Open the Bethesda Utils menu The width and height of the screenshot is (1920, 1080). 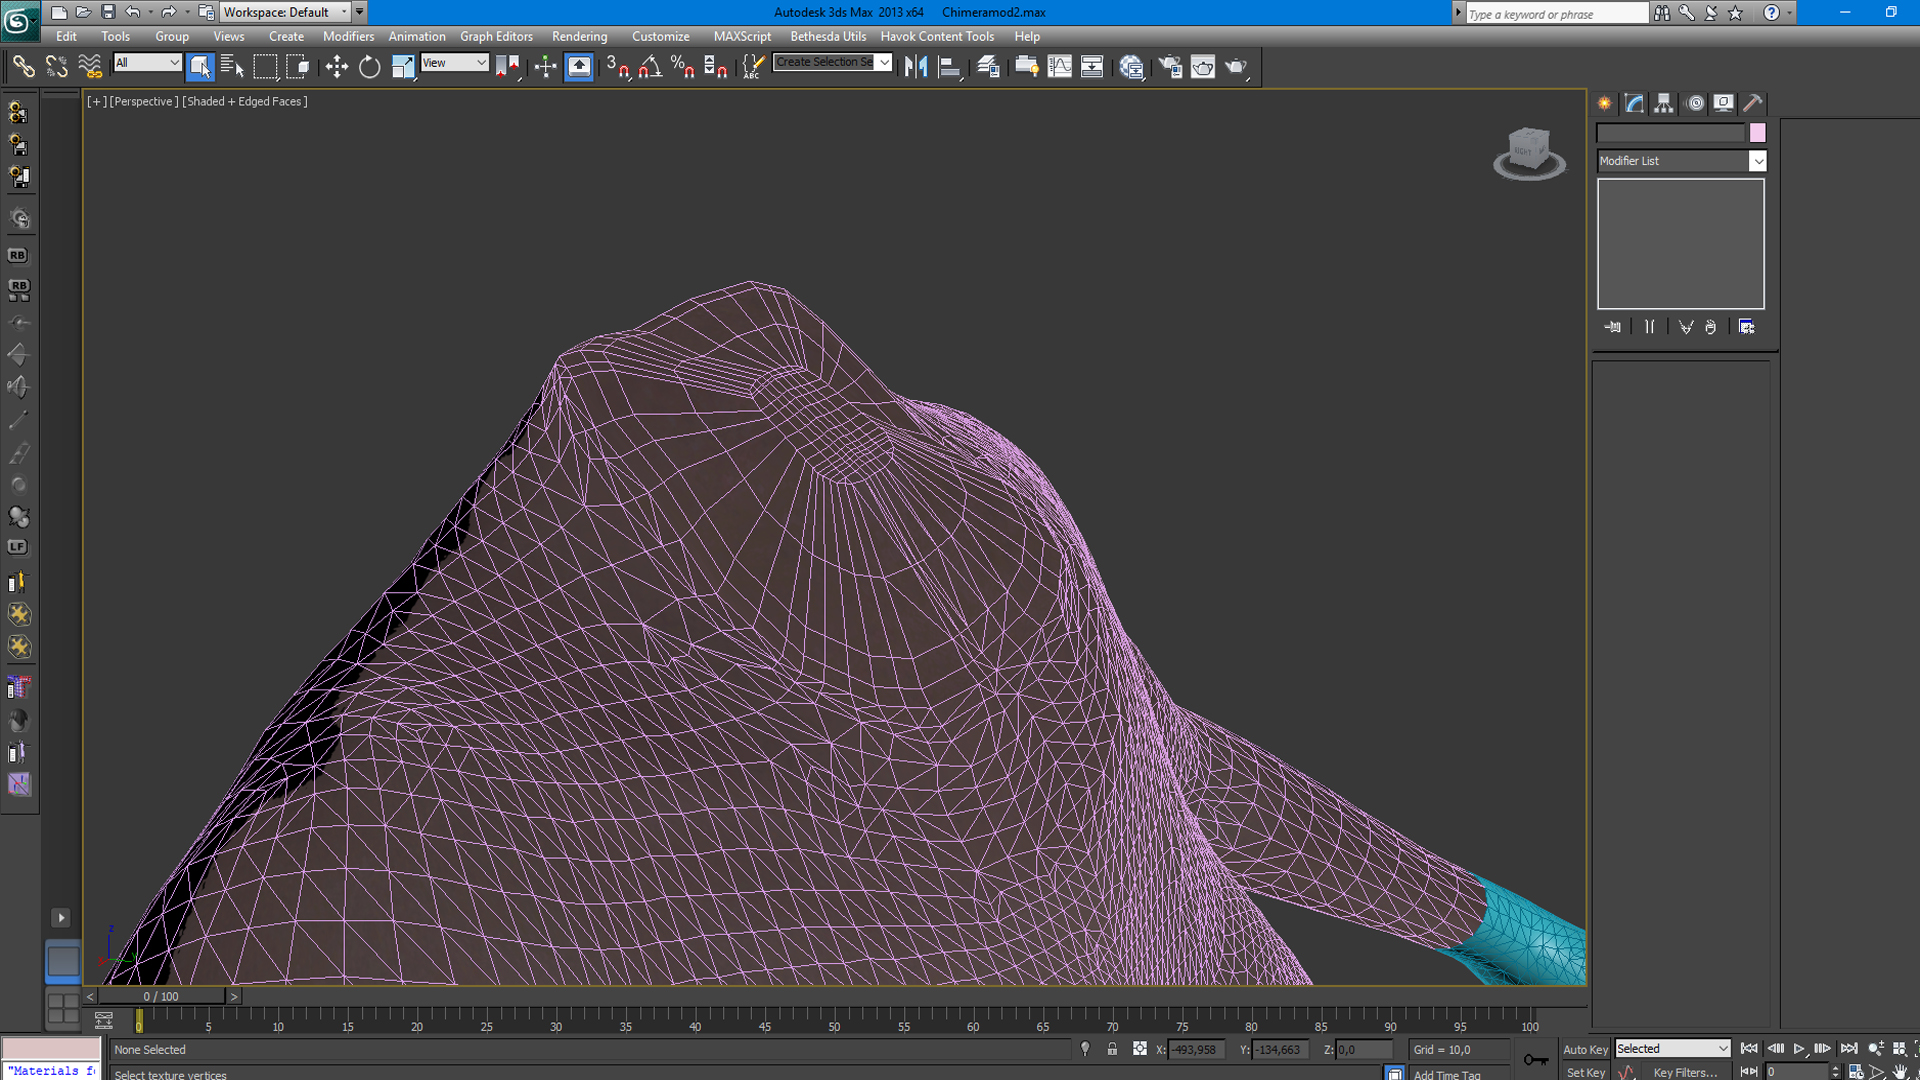tap(828, 36)
